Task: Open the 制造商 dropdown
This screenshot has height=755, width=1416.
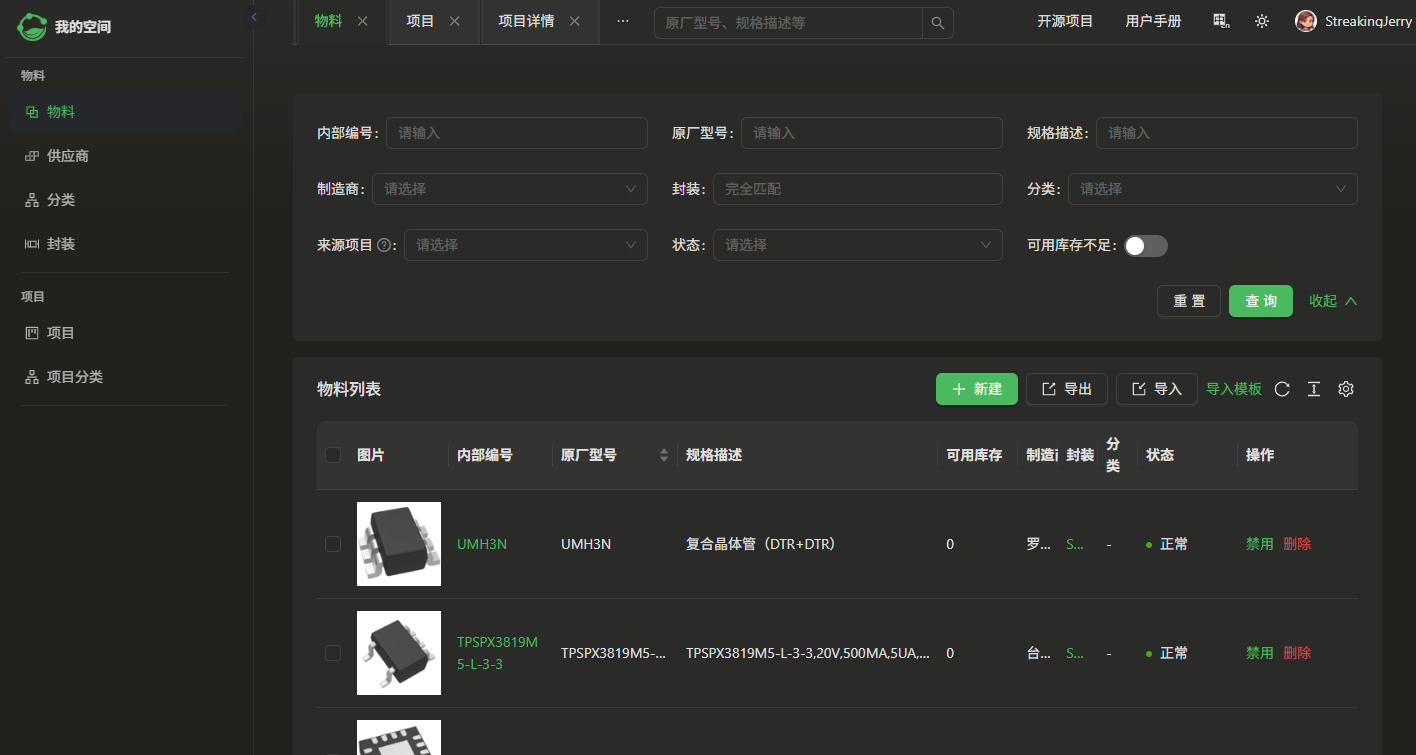Action: click(x=510, y=189)
